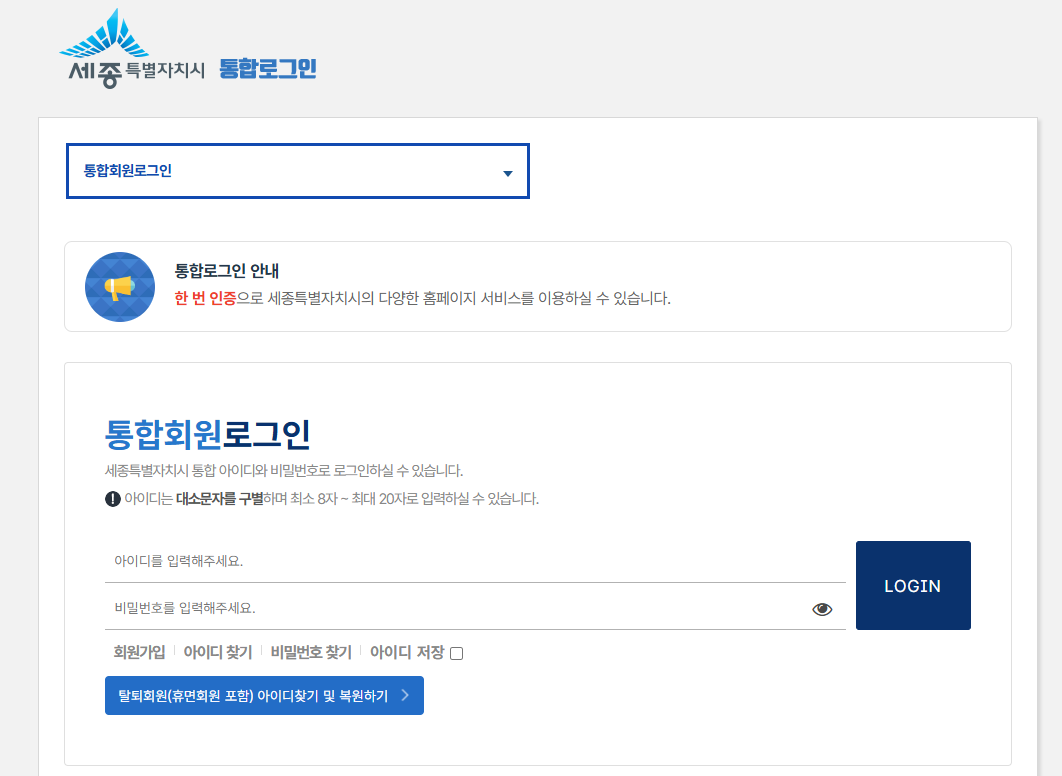Click the 비밀번호 찾기 link
Image resolution: width=1062 pixels, height=776 pixels.
point(313,652)
